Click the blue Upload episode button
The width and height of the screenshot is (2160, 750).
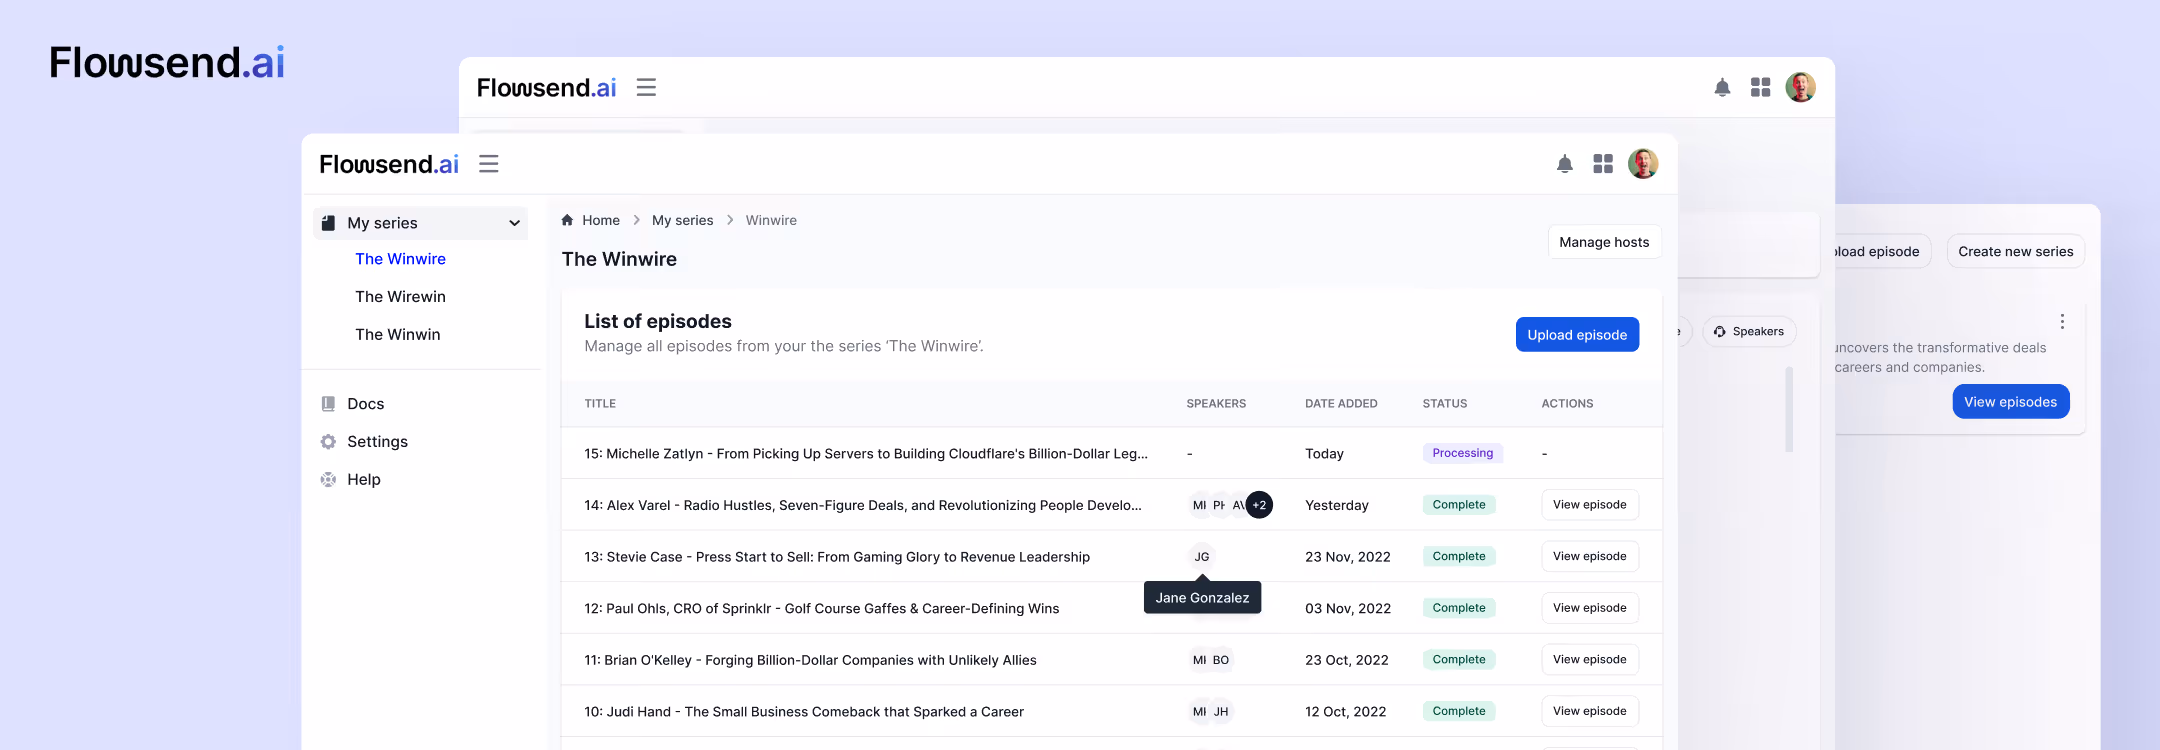[x=1577, y=335]
